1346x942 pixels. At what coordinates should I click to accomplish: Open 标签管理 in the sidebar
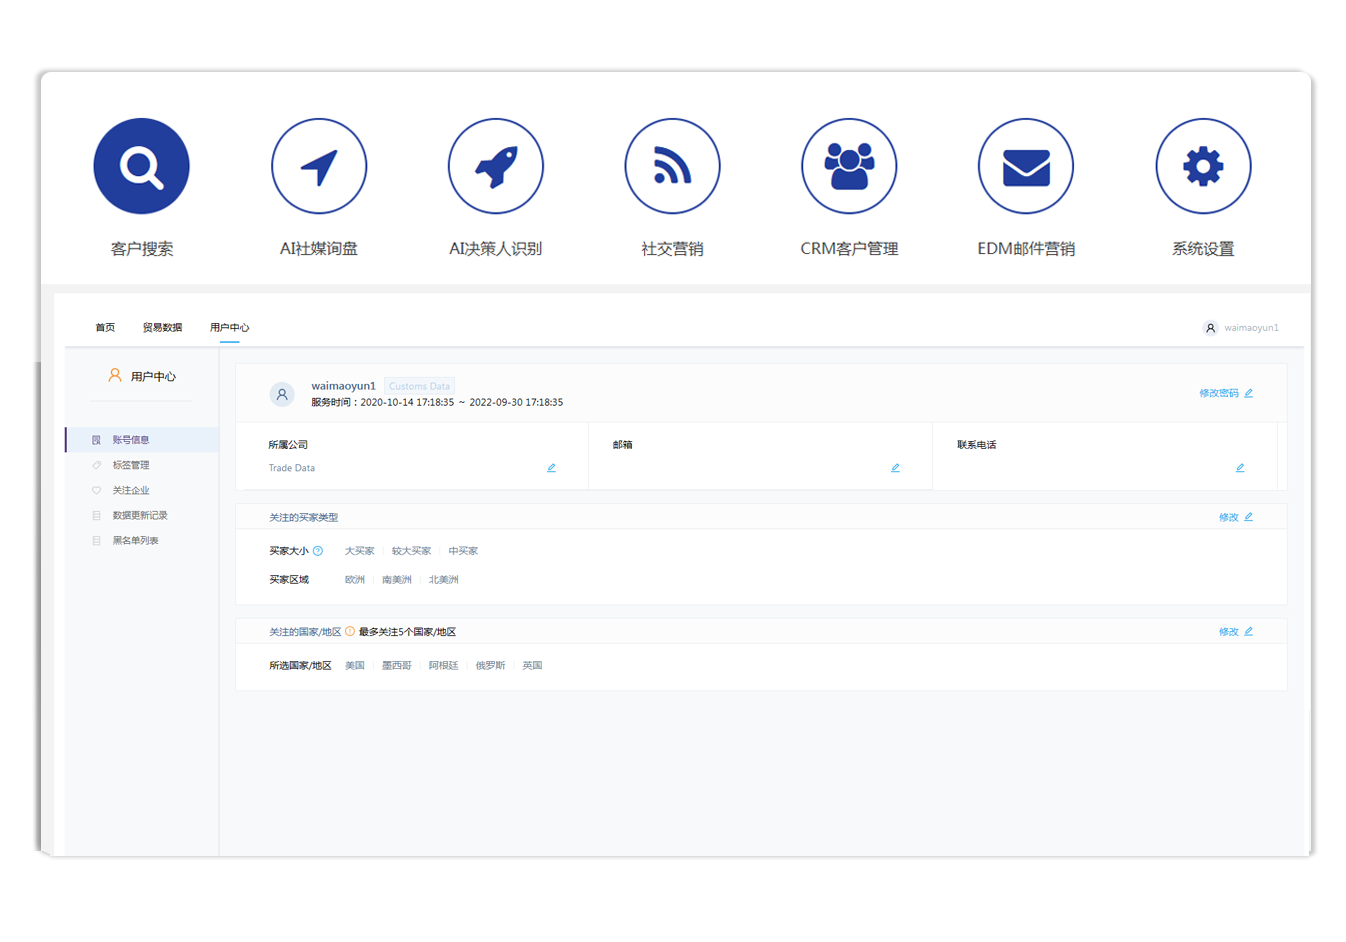pyautogui.click(x=131, y=465)
